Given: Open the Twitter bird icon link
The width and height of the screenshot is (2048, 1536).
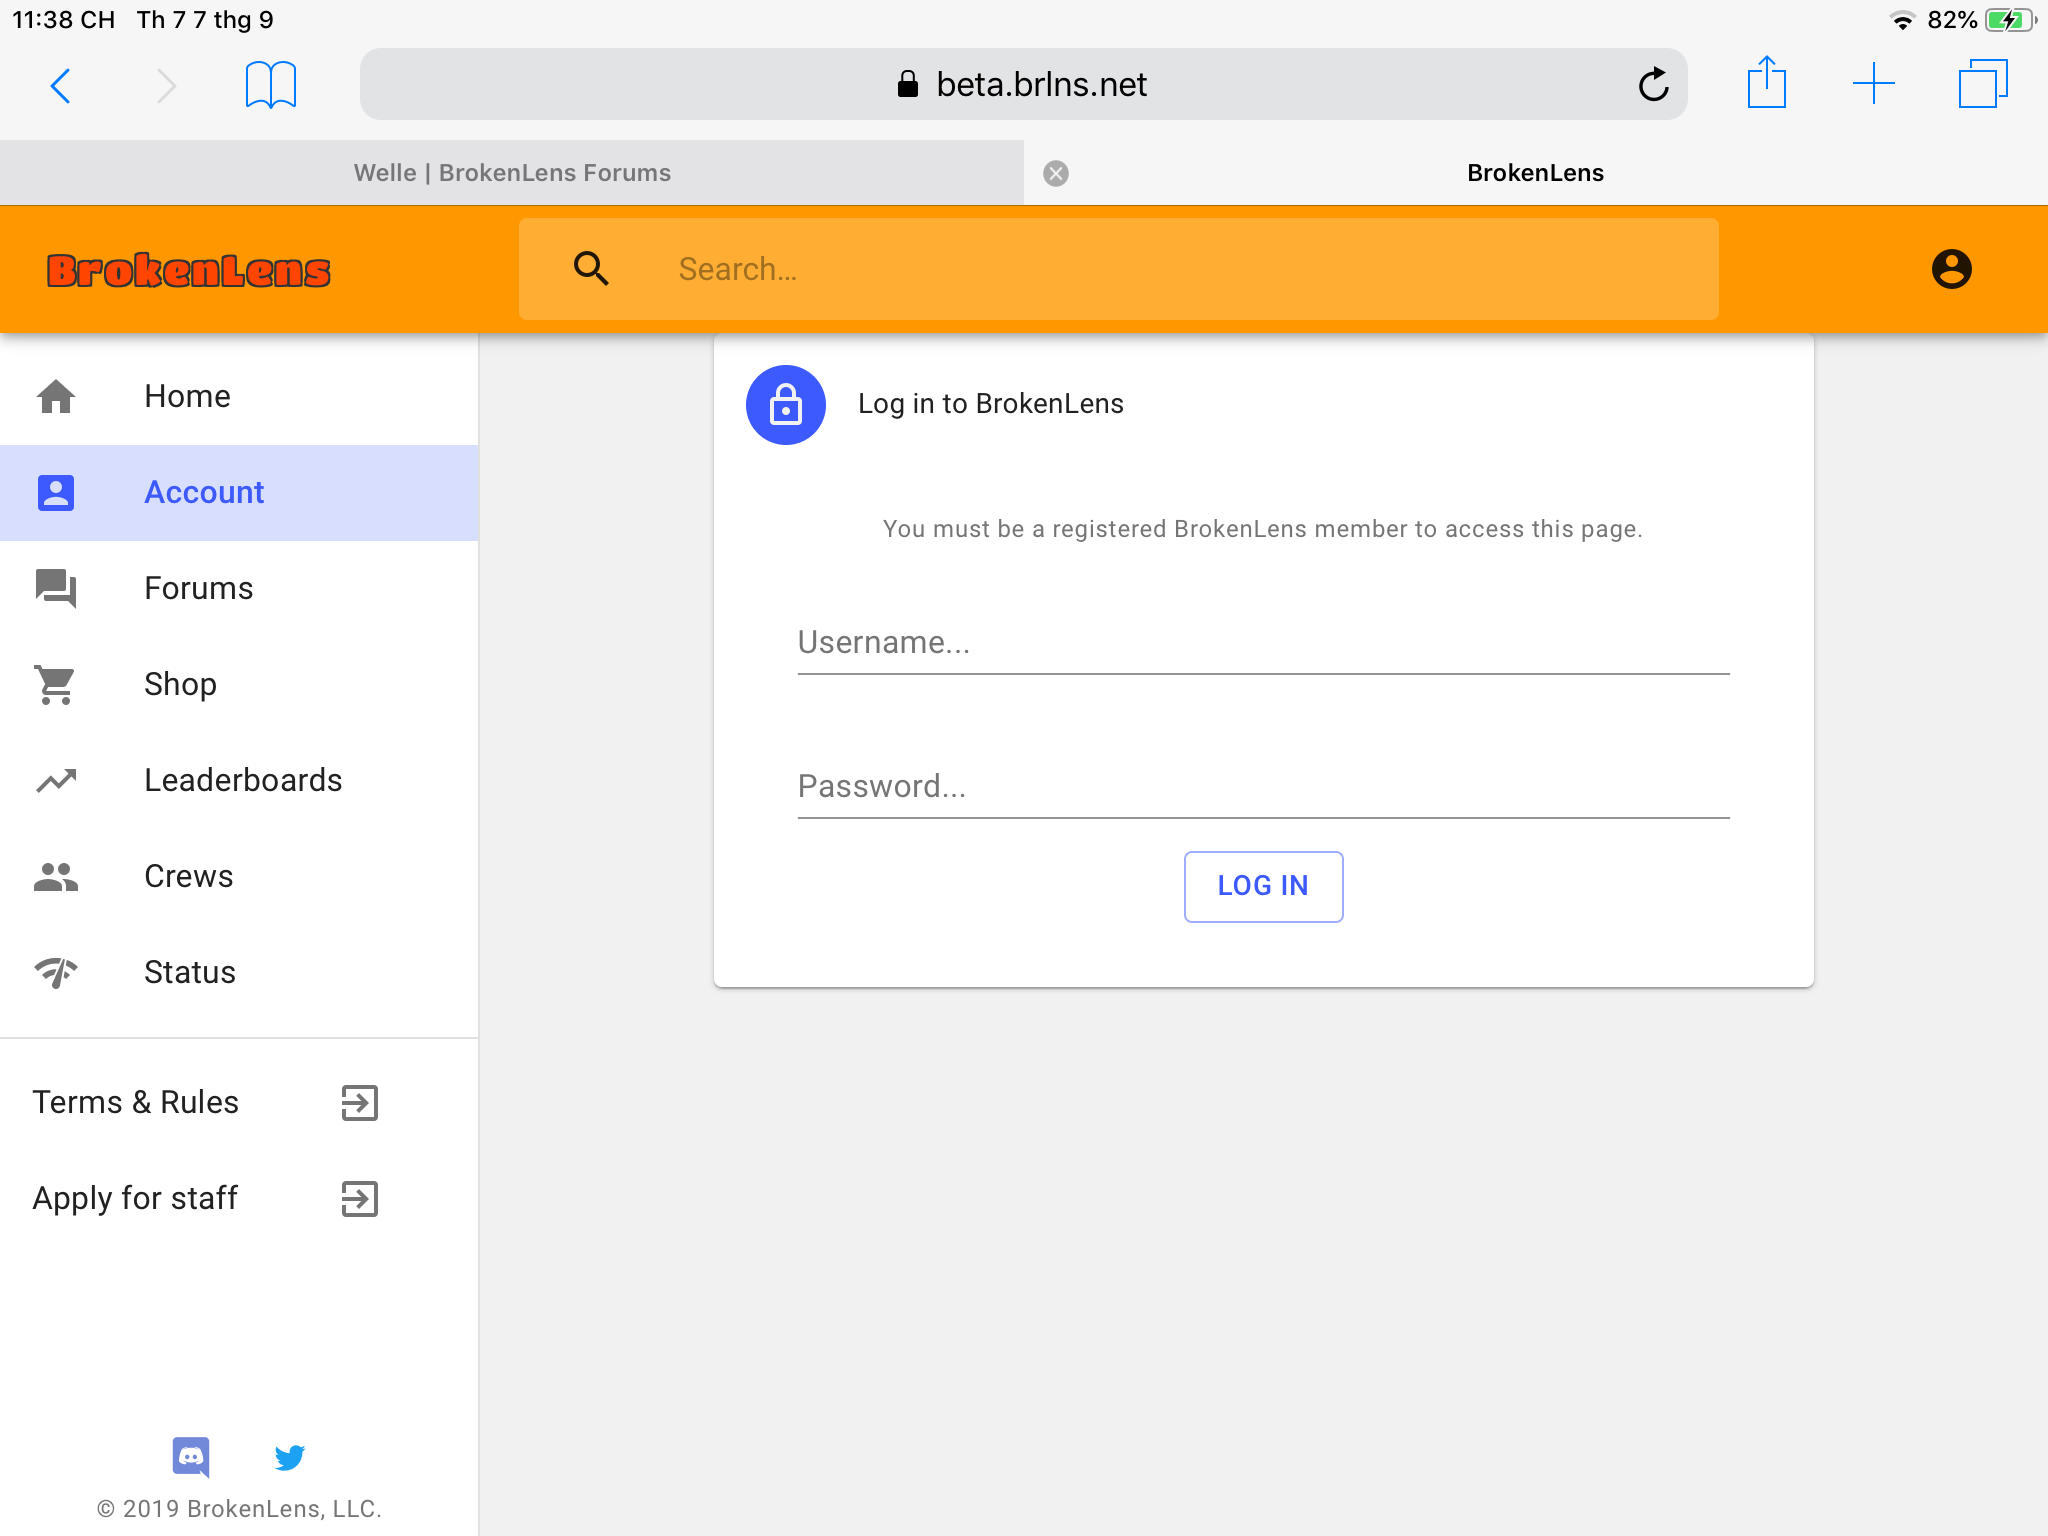Looking at the screenshot, I should [289, 1457].
